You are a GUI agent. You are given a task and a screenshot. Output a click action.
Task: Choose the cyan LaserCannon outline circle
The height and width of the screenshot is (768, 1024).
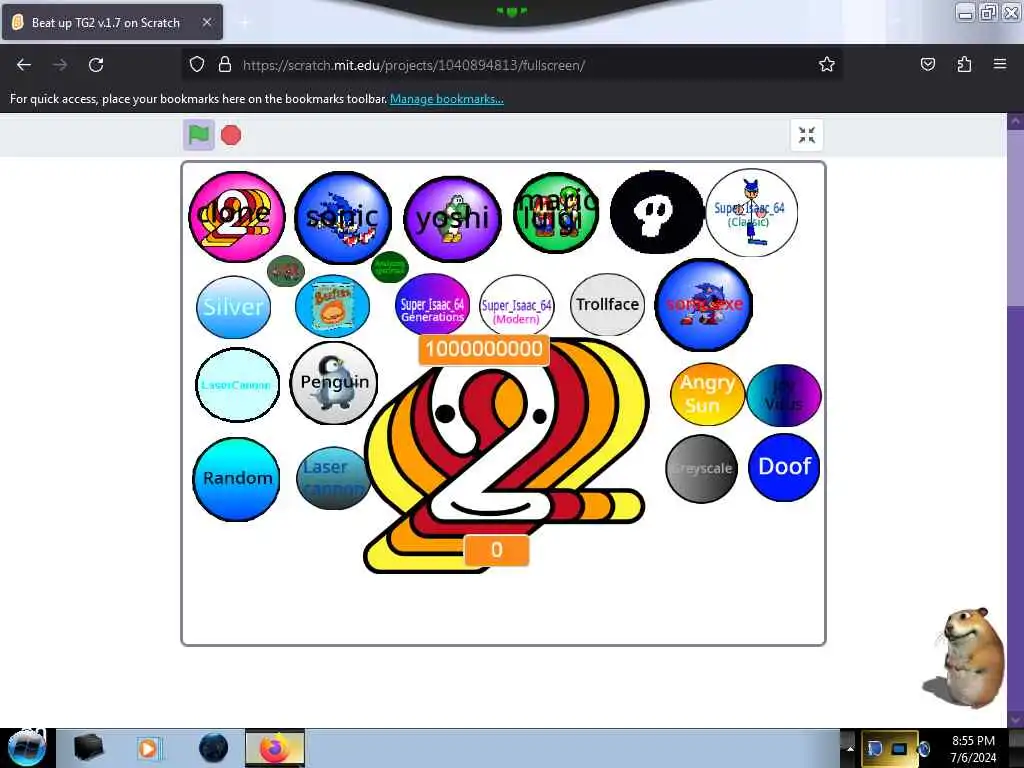[237, 385]
